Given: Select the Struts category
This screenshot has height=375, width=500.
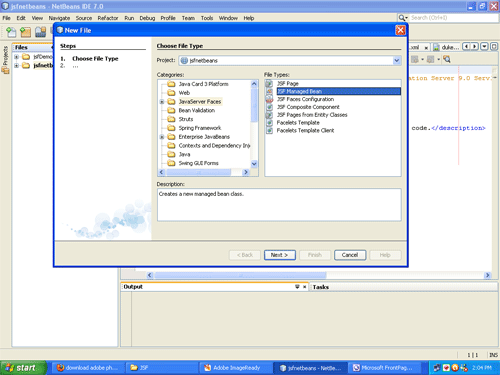Looking at the screenshot, I should coord(186,119).
